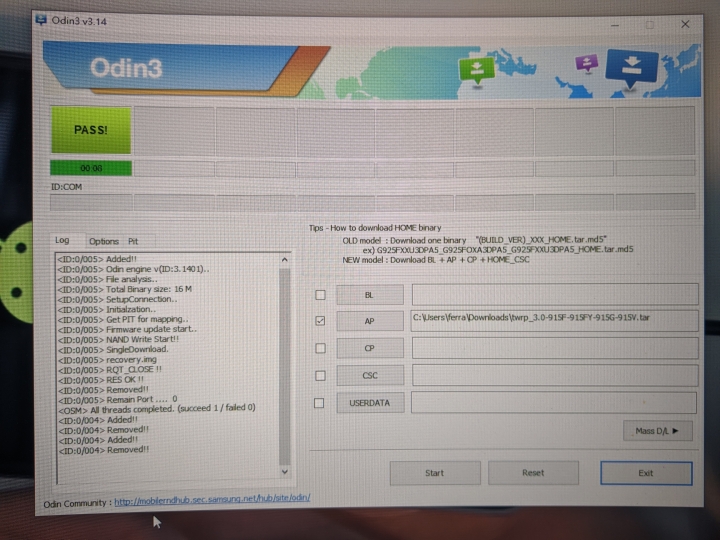Enable the CP checkbox
Image resolution: width=720 pixels, height=540 pixels.
pos(321,348)
